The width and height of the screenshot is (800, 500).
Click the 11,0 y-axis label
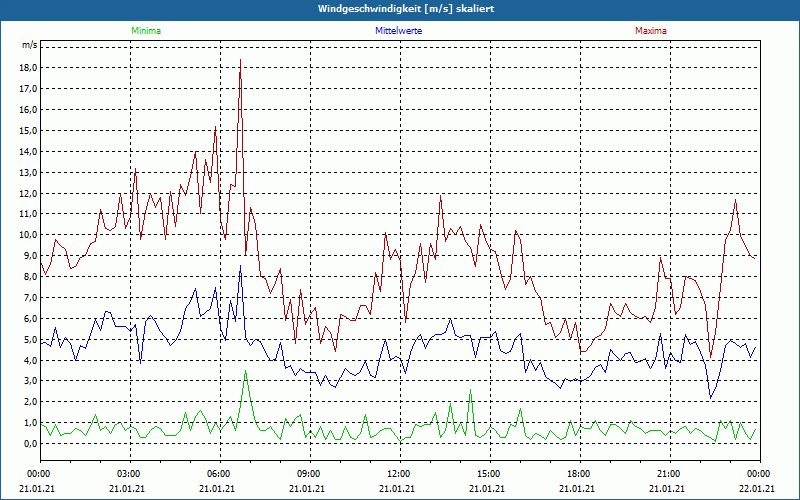(29, 214)
